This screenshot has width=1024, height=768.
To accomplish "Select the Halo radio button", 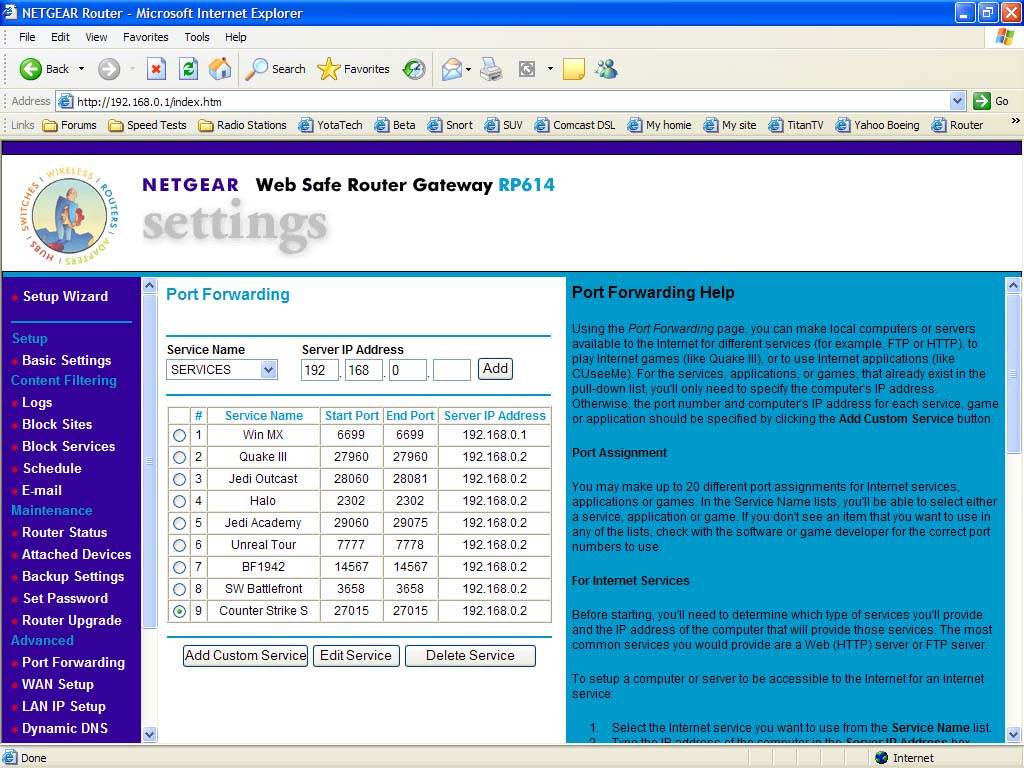I will 179,501.
